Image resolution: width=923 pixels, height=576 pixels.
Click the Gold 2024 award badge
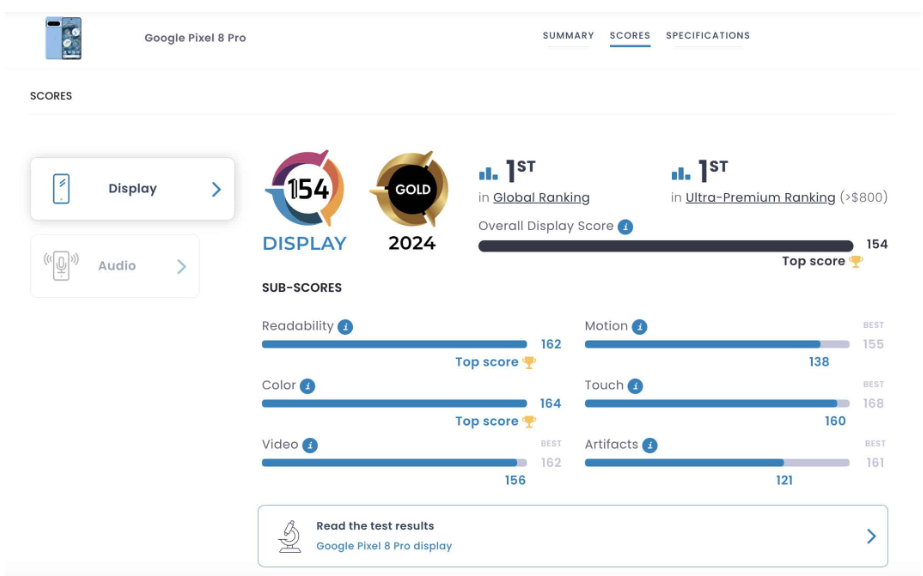411,201
